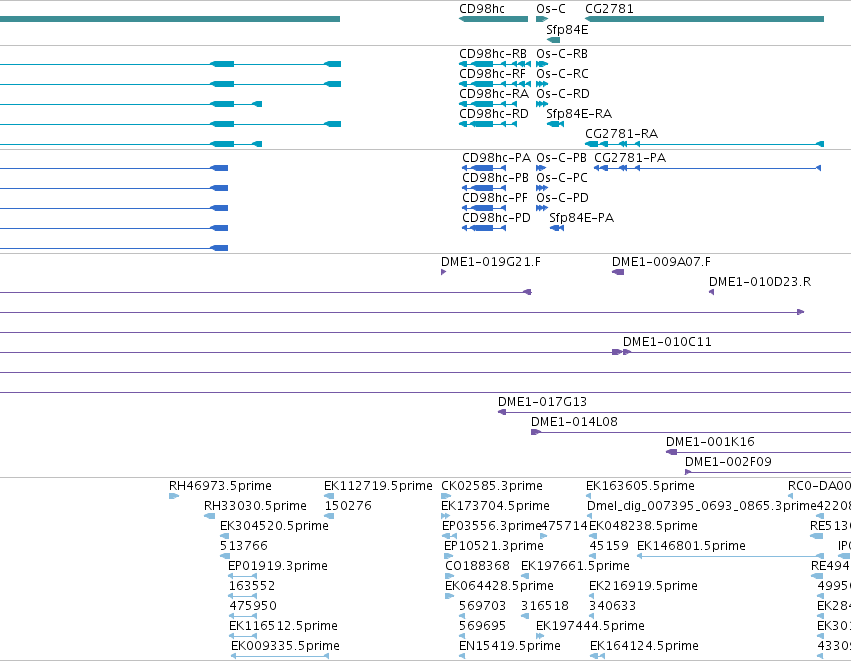The width and height of the screenshot is (851, 661).
Task: Select the CO188368 feature label
Action: tap(478, 566)
